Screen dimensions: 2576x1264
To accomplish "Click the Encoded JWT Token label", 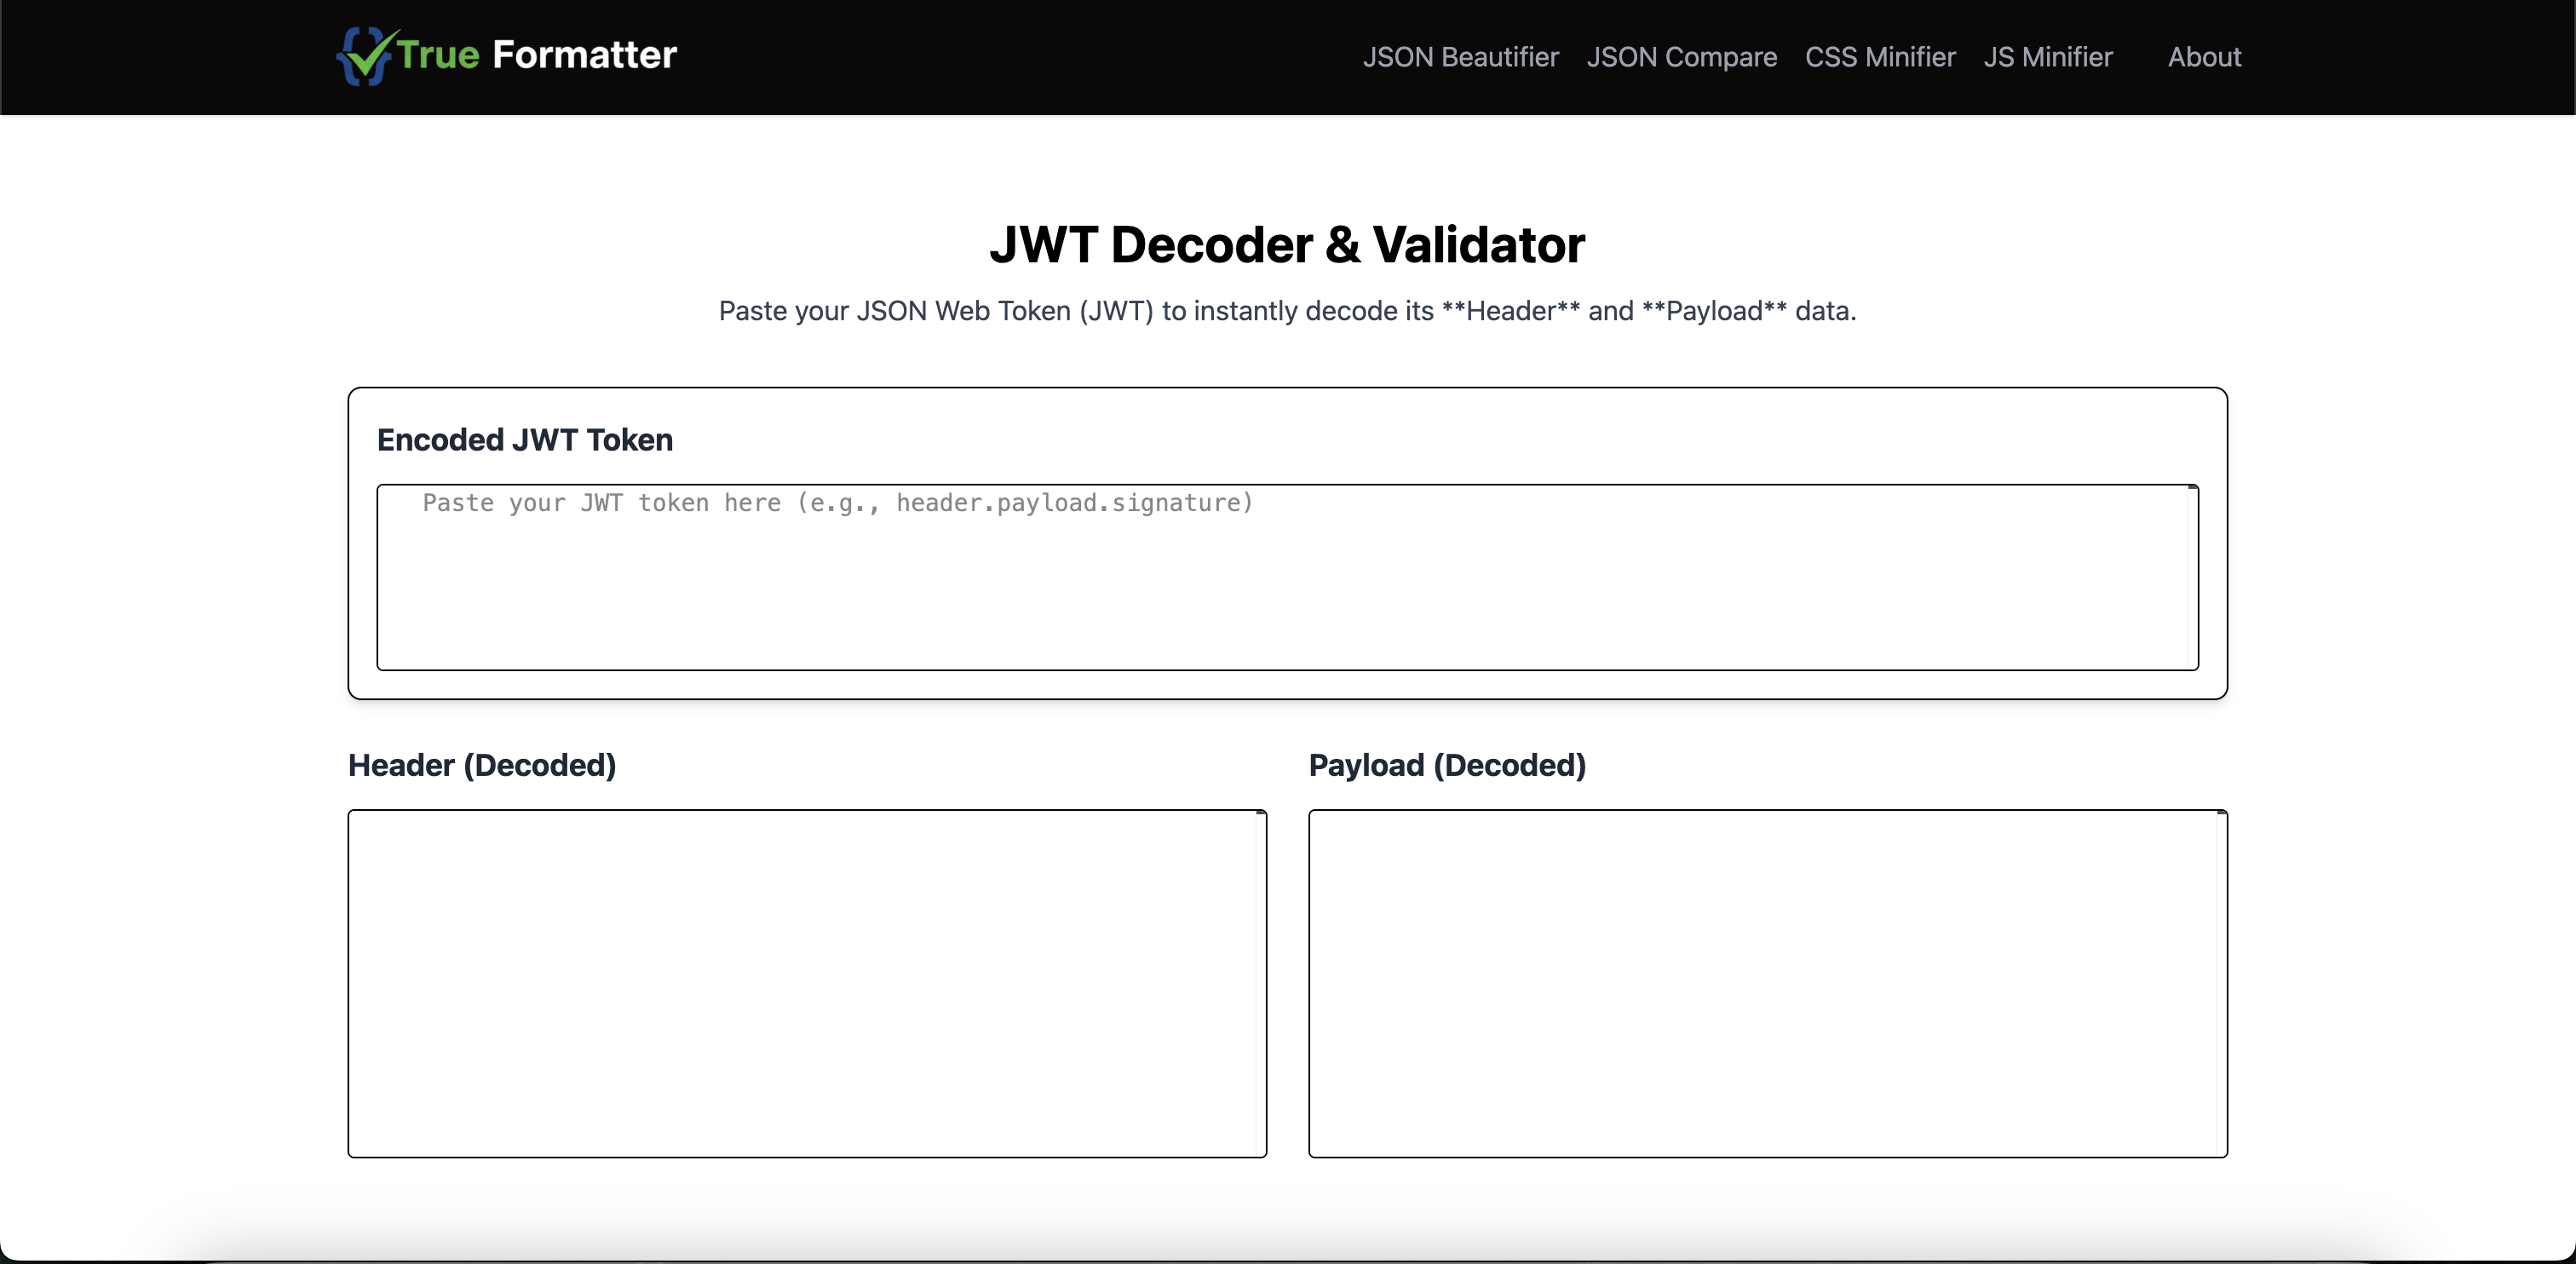I will pyautogui.click(x=524, y=440).
